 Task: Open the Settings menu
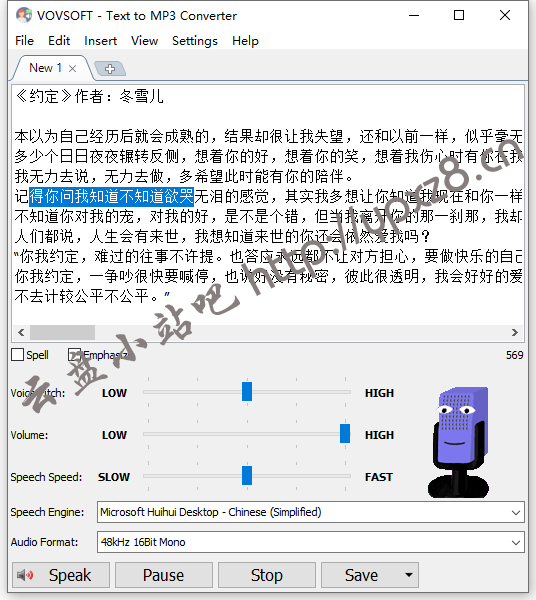pyautogui.click(x=195, y=41)
